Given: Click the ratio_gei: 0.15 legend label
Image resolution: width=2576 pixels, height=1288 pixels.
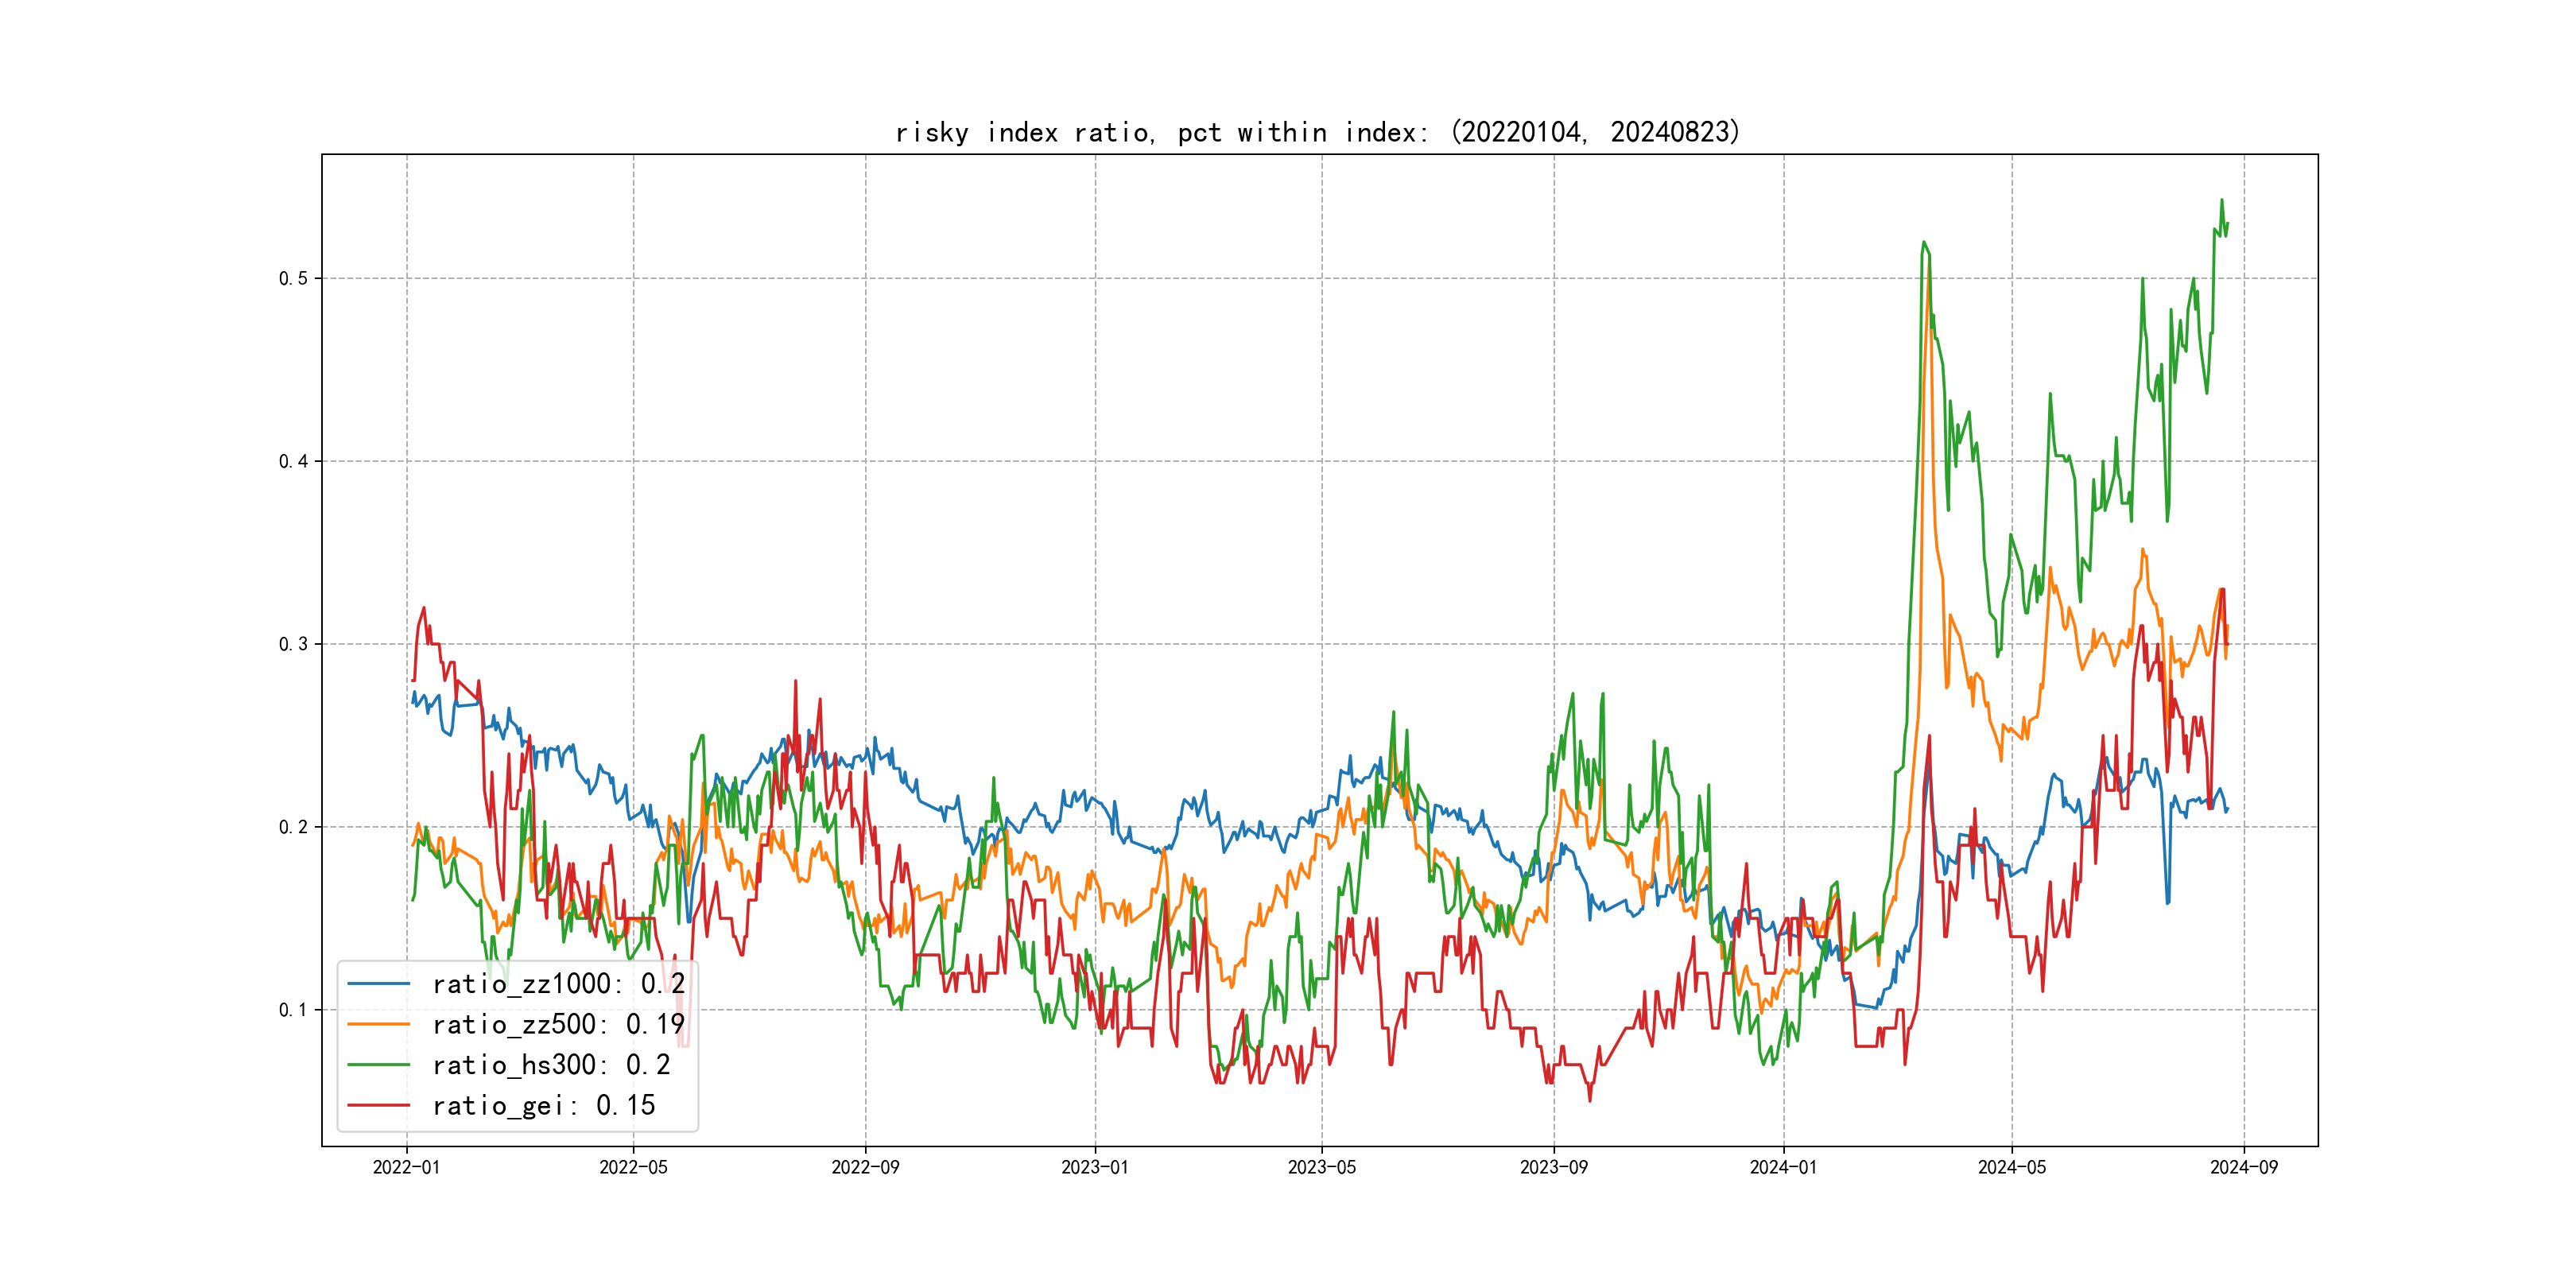Looking at the screenshot, I should tap(543, 1105).
